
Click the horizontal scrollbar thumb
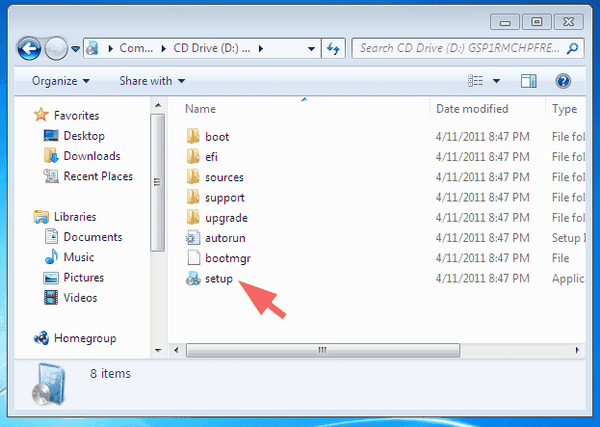coord(323,350)
